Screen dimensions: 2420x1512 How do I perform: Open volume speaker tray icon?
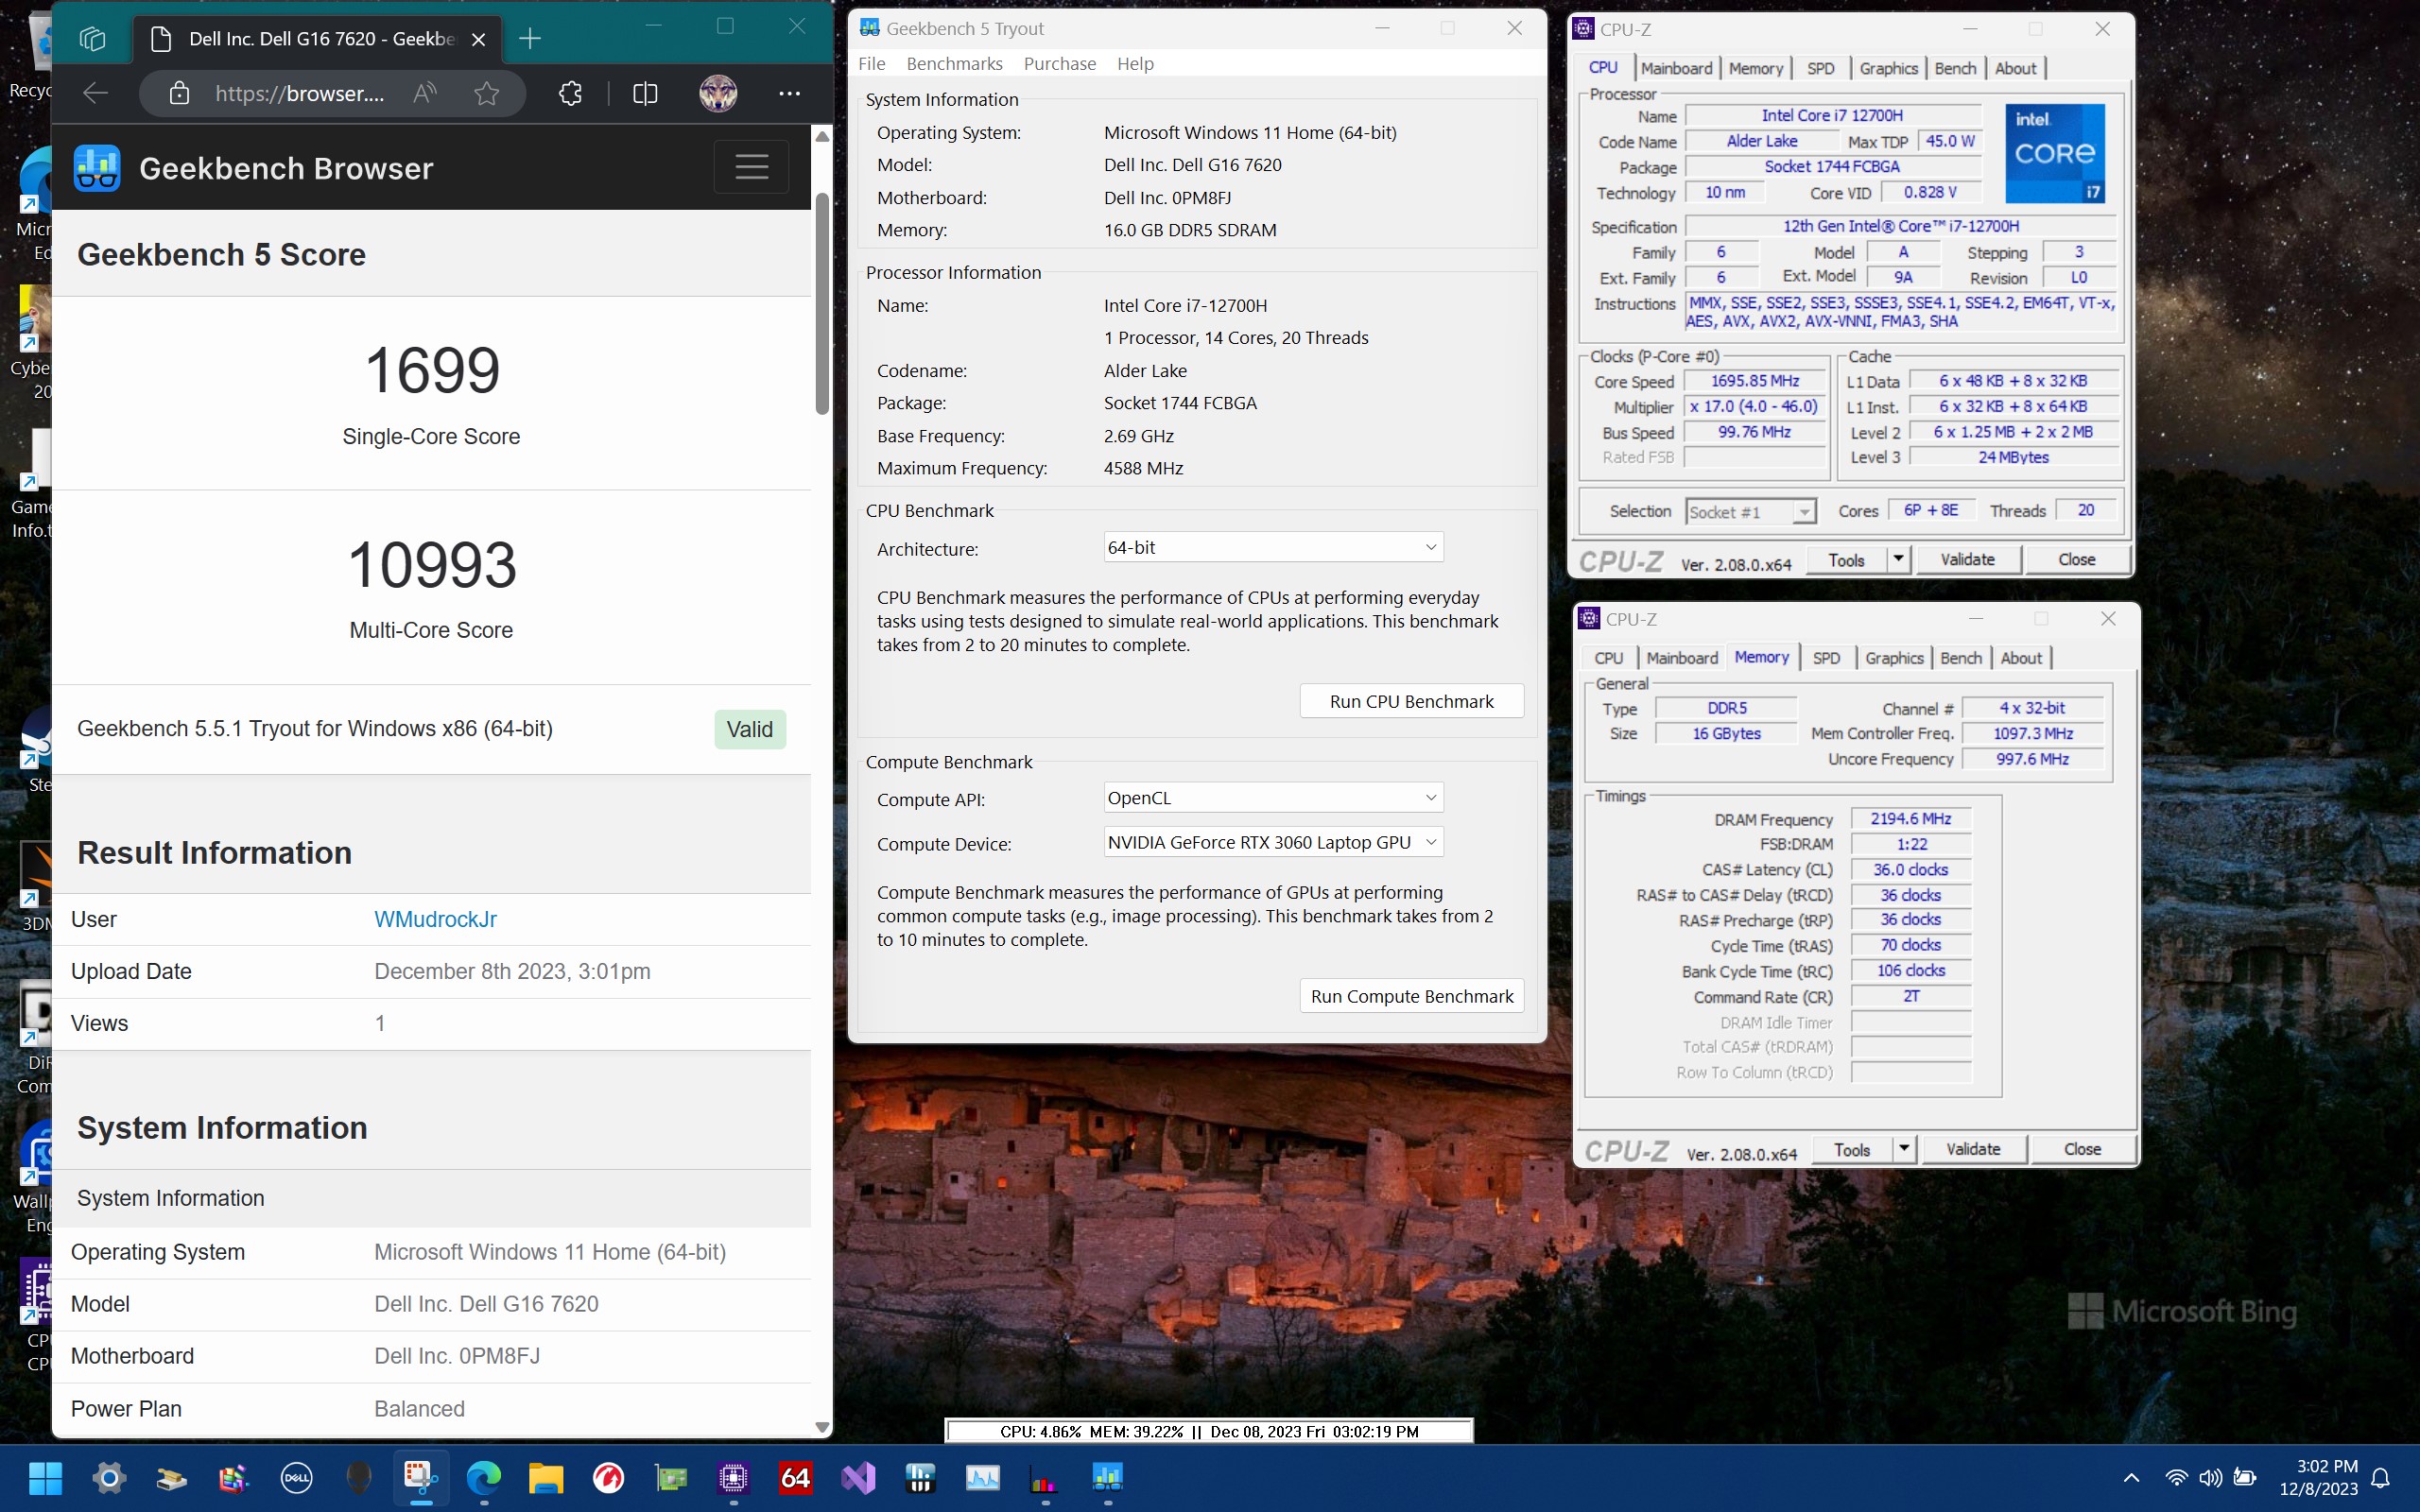click(2211, 1477)
